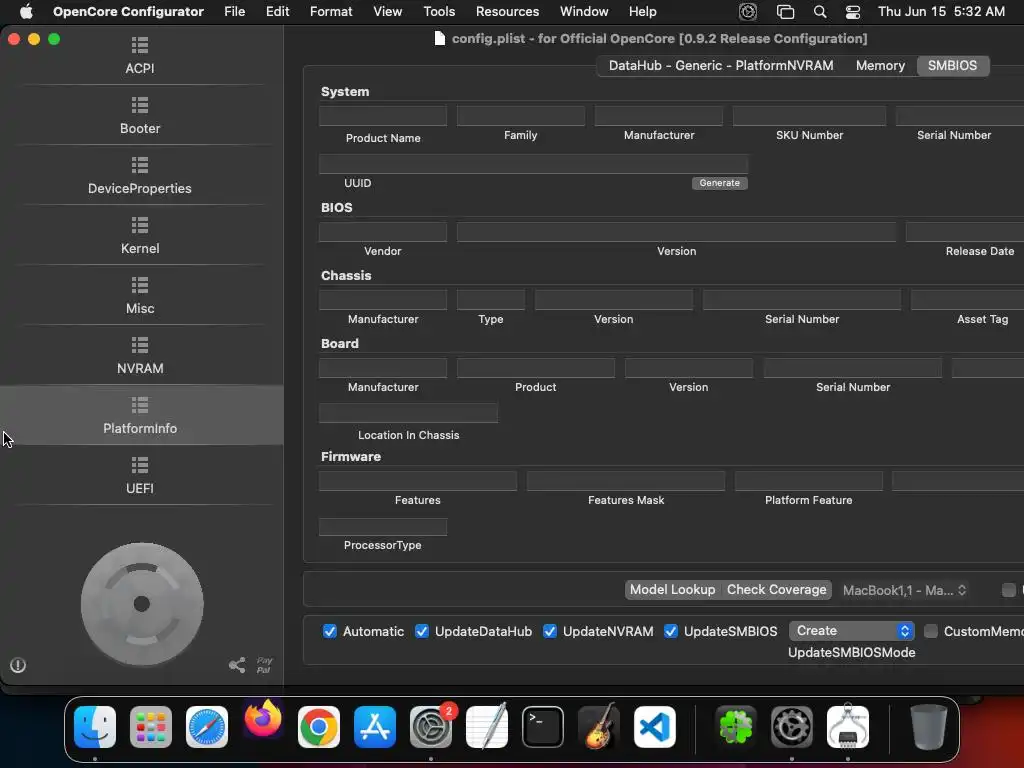Launch Safari from the Dock
Image resolution: width=1024 pixels, height=768 pixels.
pyautogui.click(x=207, y=727)
